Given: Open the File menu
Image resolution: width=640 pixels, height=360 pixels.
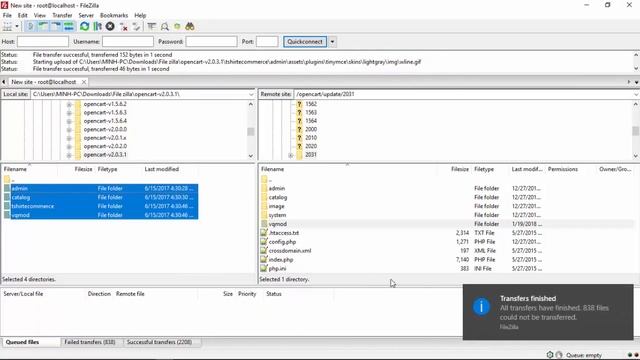Looking at the screenshot, I should click(7, 15).
